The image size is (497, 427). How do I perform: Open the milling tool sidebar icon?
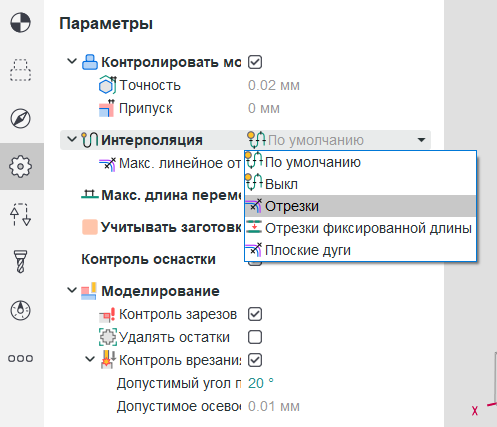tap(20, 262)
